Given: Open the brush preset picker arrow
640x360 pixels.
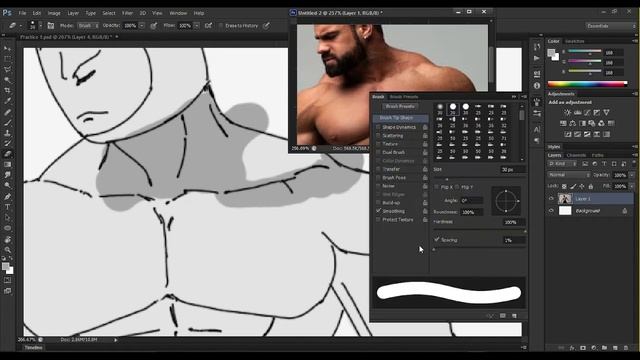Looking at the screenshot, I should tap(40, 26).
